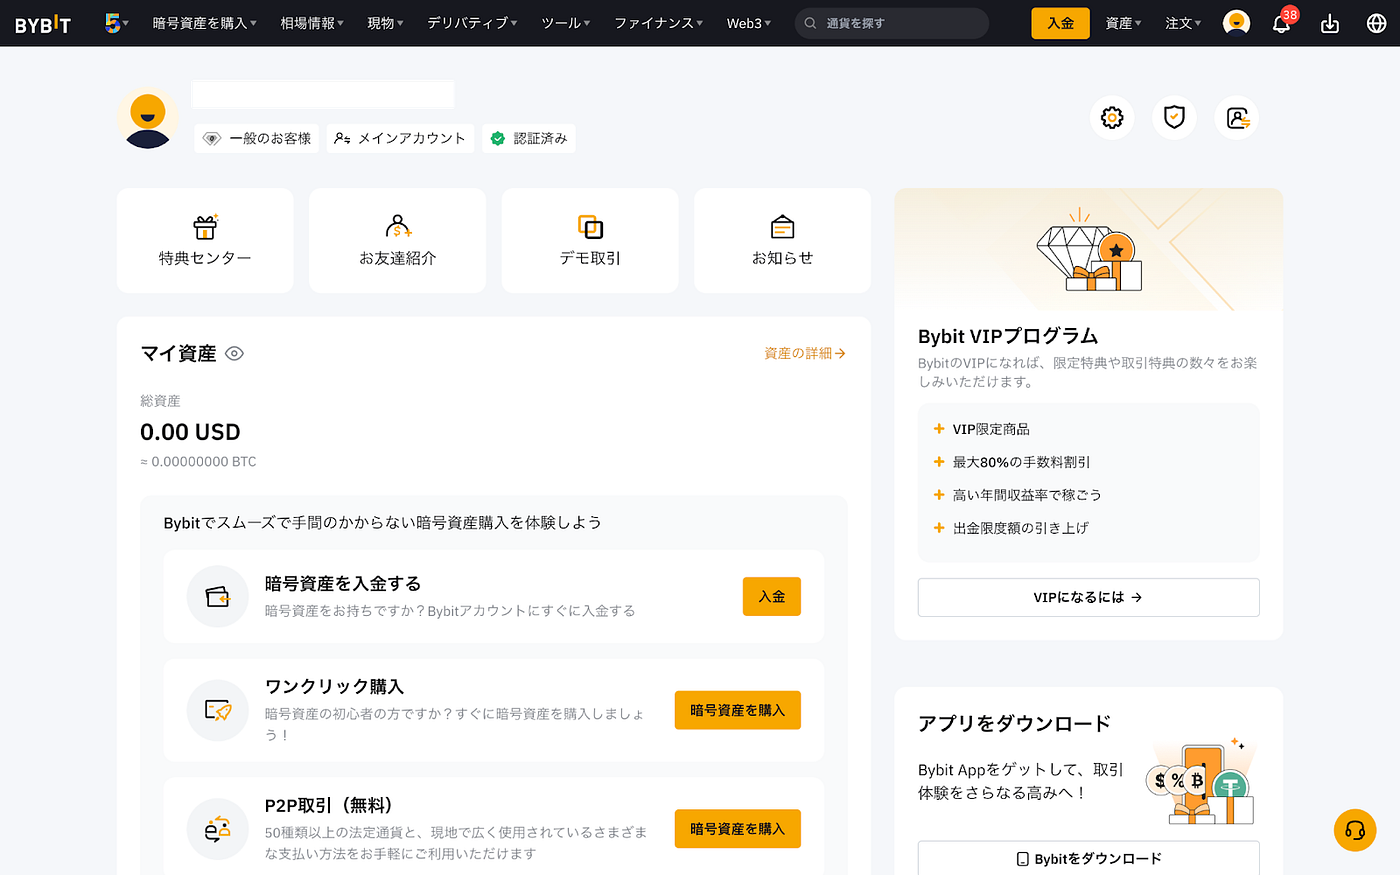
Task: Open the 資産の詳細 link
Action: click(x=805, y=353)
